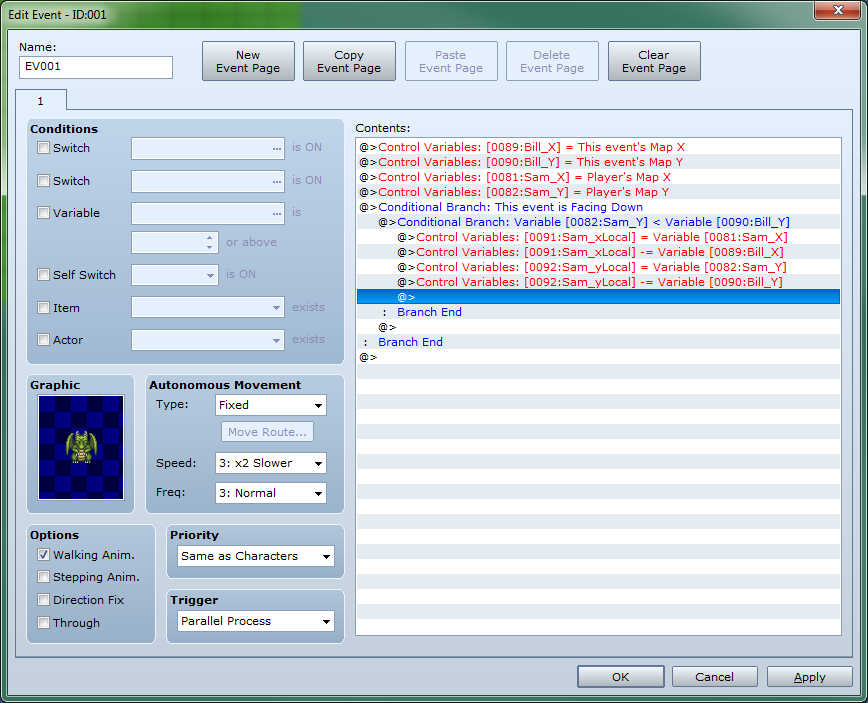This screenshot has height=703, width=868.
Task: Uncheck the Walking Anim. option
Action: click(43, 554)
